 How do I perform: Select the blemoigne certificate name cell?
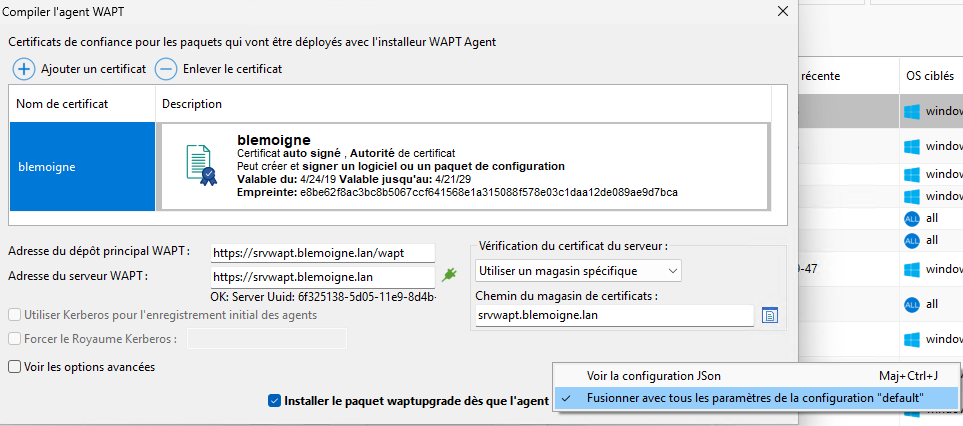pos(82,166)
